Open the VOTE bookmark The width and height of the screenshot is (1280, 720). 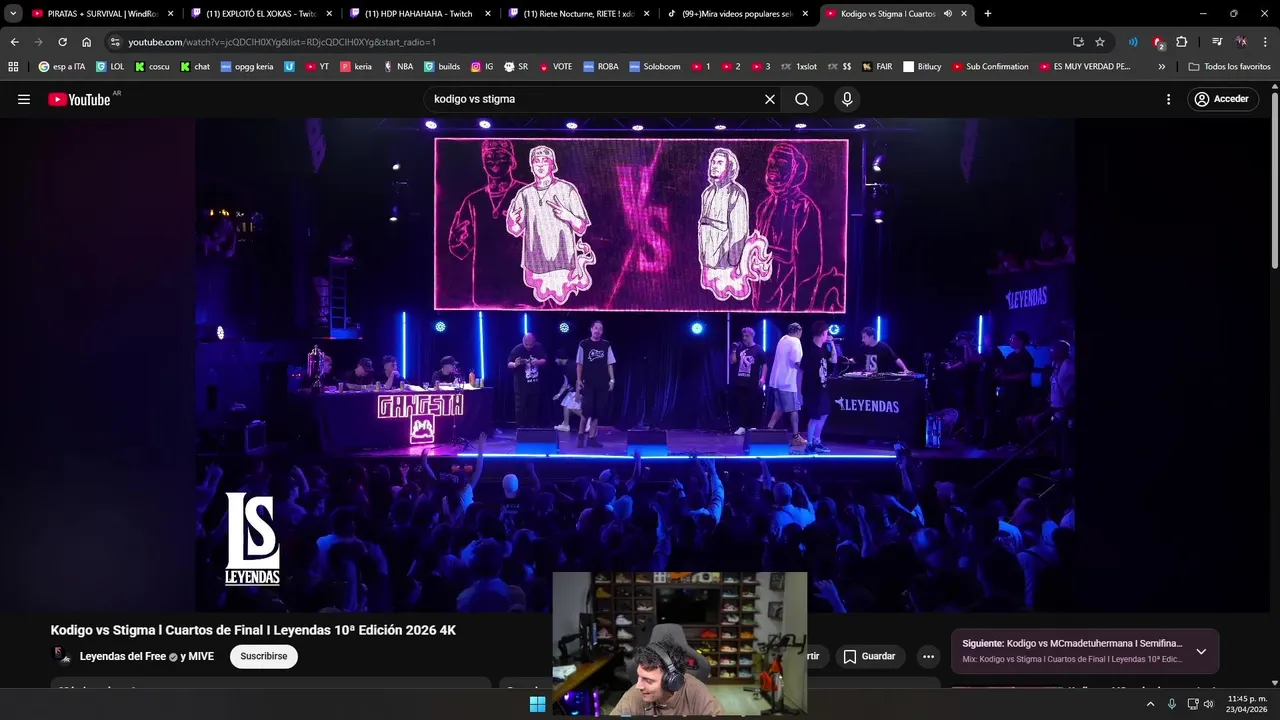pyautogui.click(x=556, y=67)
